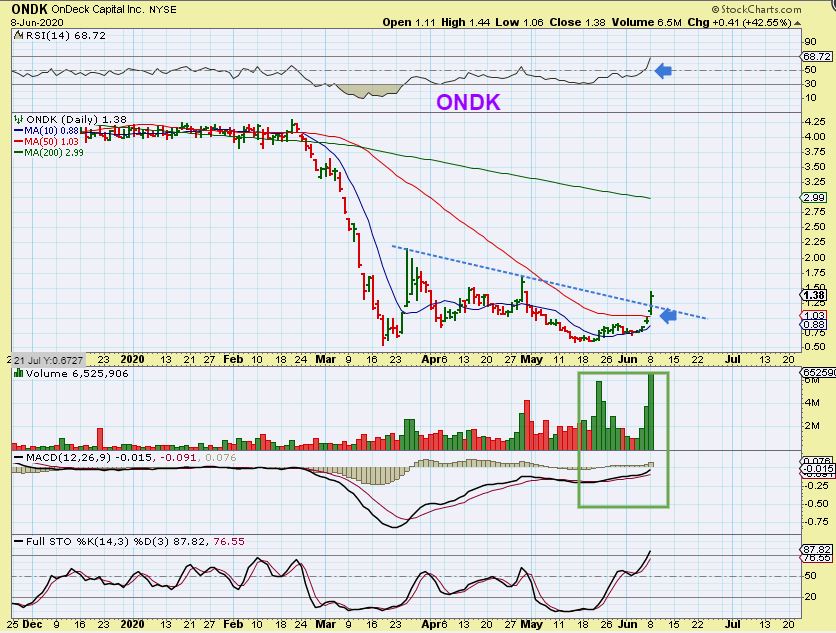Click the Open 1.11 value
The height and width of the screenshot is (633, 836).
pos(409,22)
